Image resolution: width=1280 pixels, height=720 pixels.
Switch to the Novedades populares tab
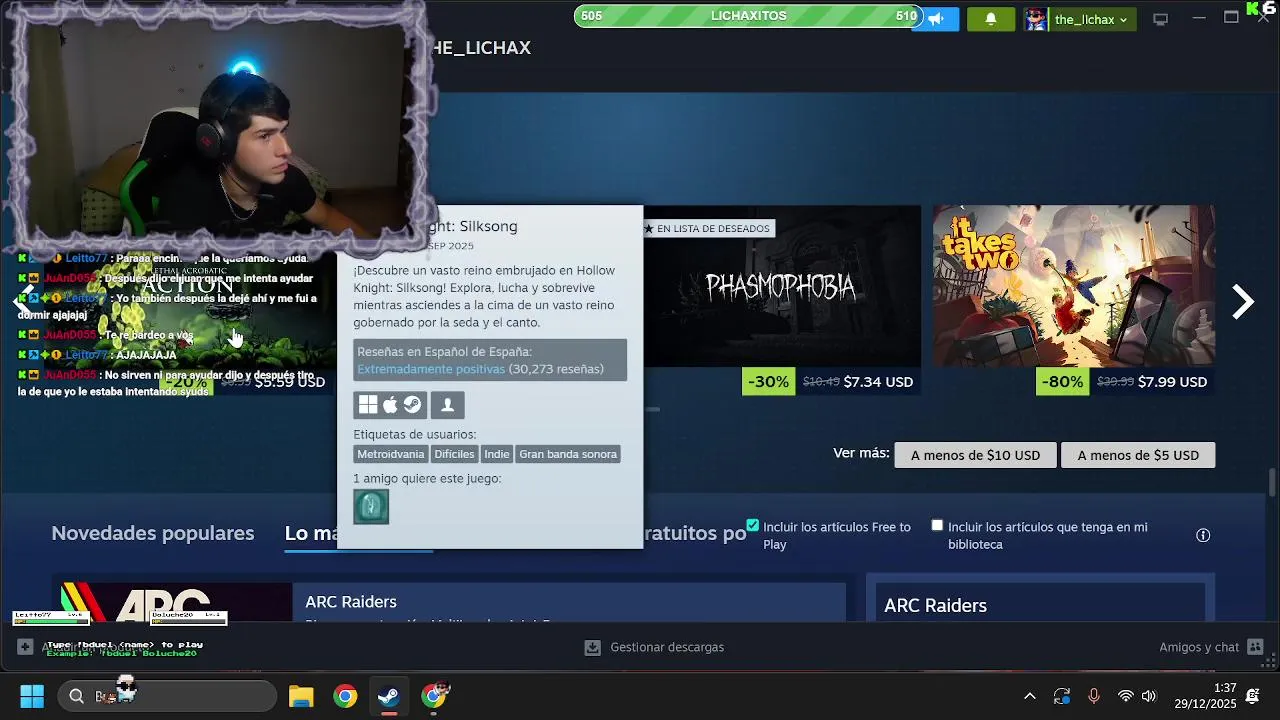coord(153,533)
